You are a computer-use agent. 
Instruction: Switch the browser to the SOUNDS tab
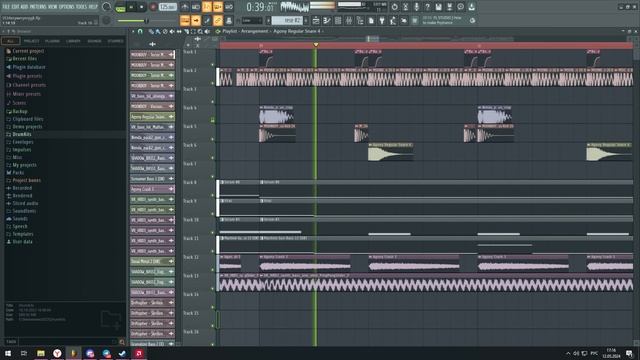[x=94, y=41]
